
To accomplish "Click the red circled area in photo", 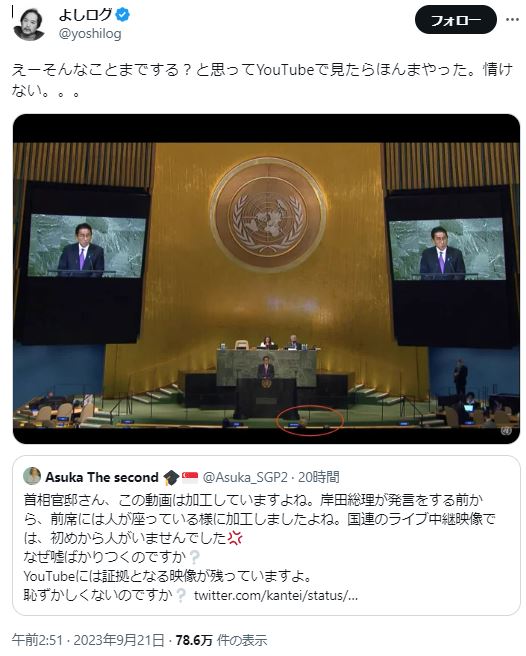I will coord(310,420).
